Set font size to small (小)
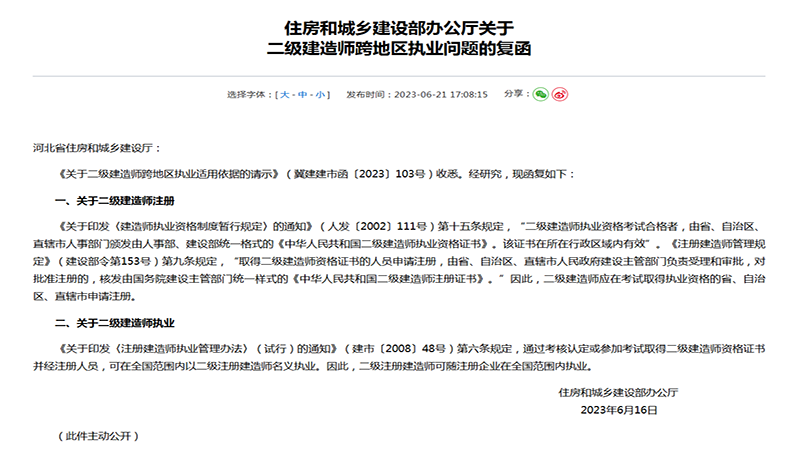The image size is (800, 450). click(x=320, y=94)
